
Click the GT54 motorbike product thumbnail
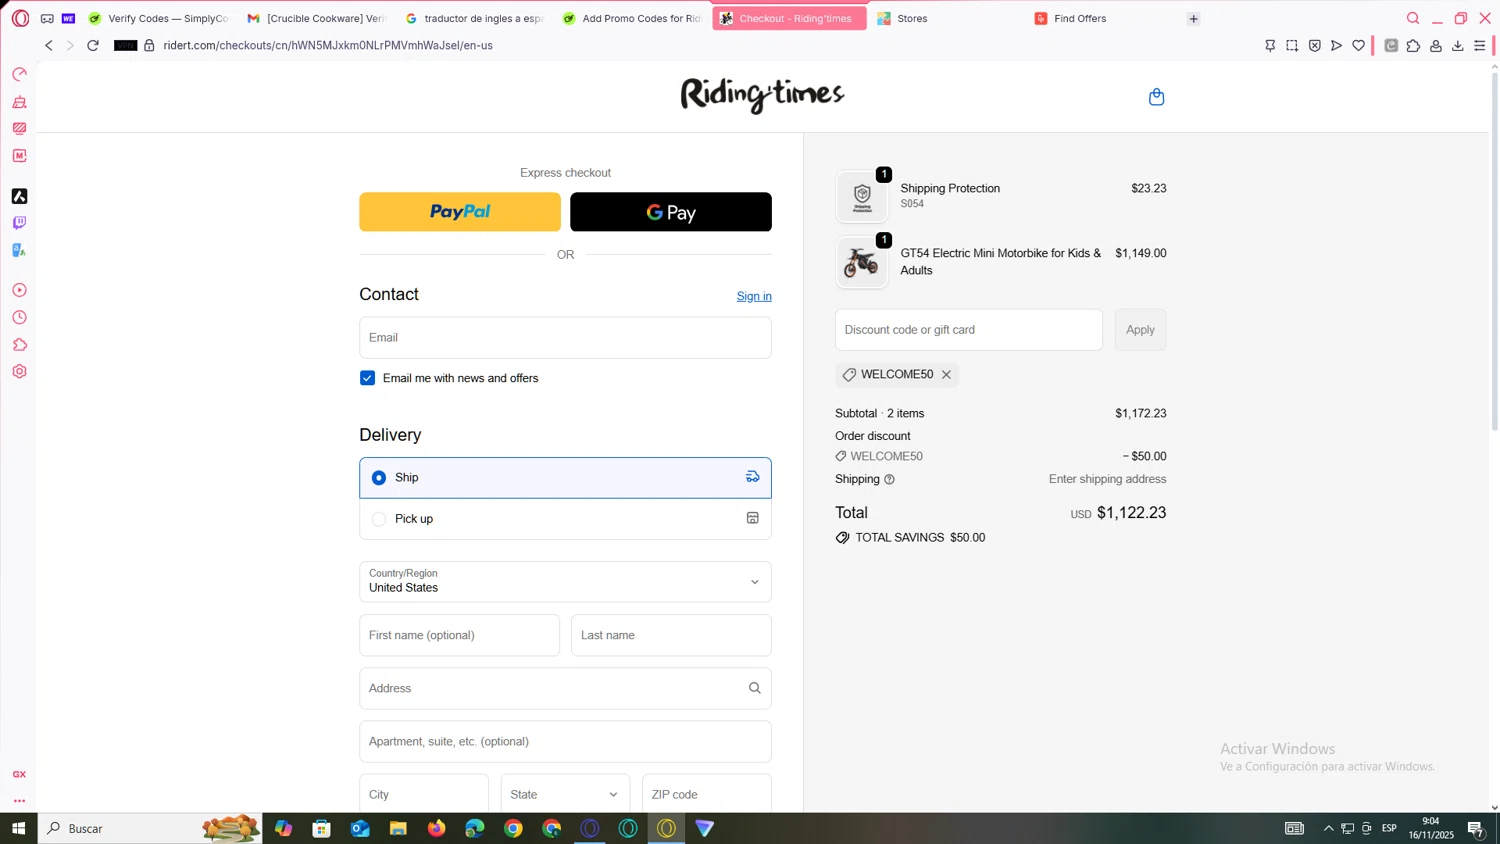[861, 263]
